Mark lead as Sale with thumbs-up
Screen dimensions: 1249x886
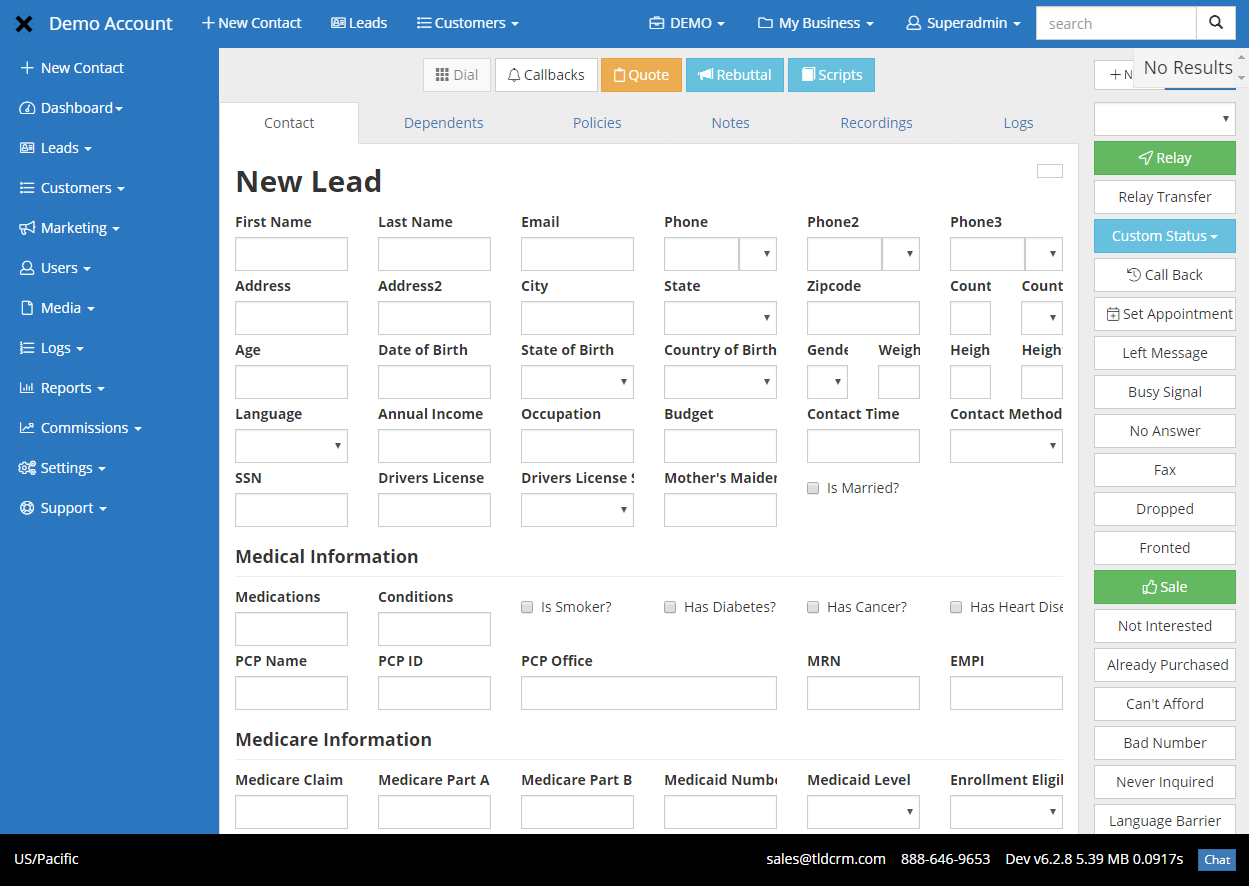tap(1164, 587)
